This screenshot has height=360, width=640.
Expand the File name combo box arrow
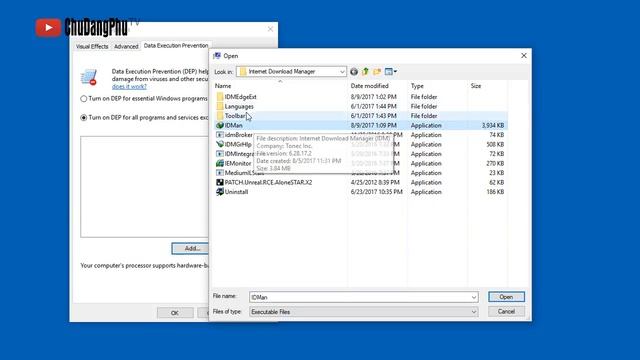473,297
